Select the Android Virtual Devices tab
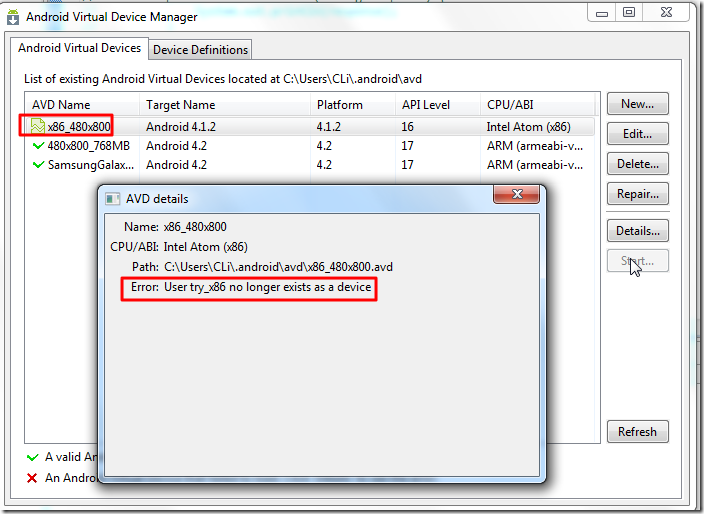Image resolution: width=704 pixels, height=514 pixels. [x=79, y=48]
